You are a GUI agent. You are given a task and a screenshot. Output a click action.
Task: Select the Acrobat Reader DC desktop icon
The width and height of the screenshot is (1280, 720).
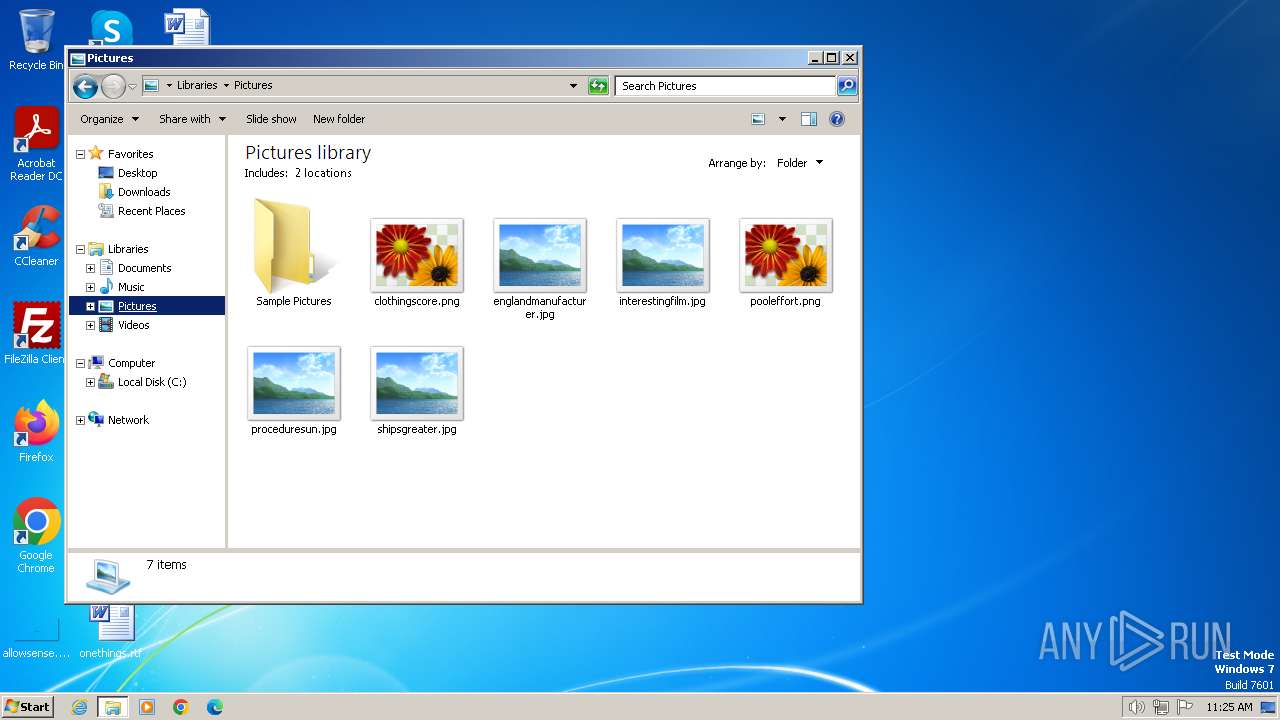[36, 145]
